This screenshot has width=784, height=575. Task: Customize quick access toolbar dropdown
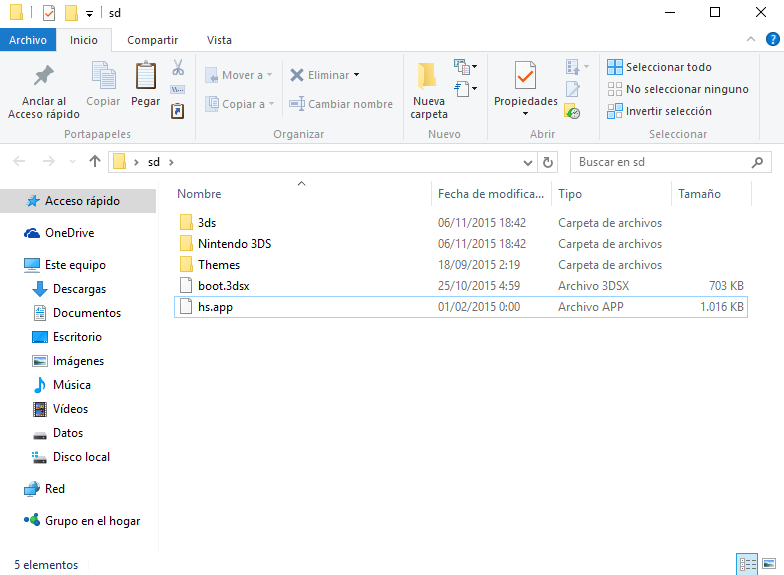90,14
